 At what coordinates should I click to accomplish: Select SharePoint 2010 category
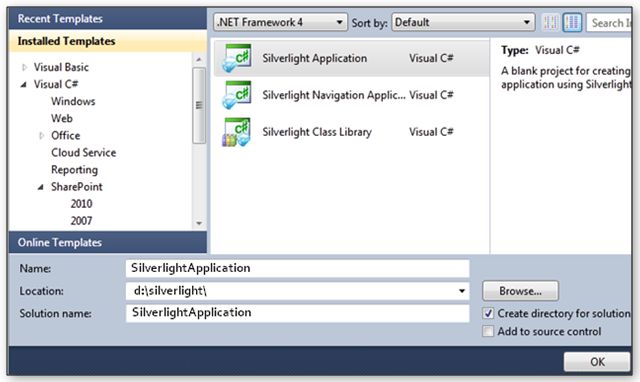click(81, 204)
